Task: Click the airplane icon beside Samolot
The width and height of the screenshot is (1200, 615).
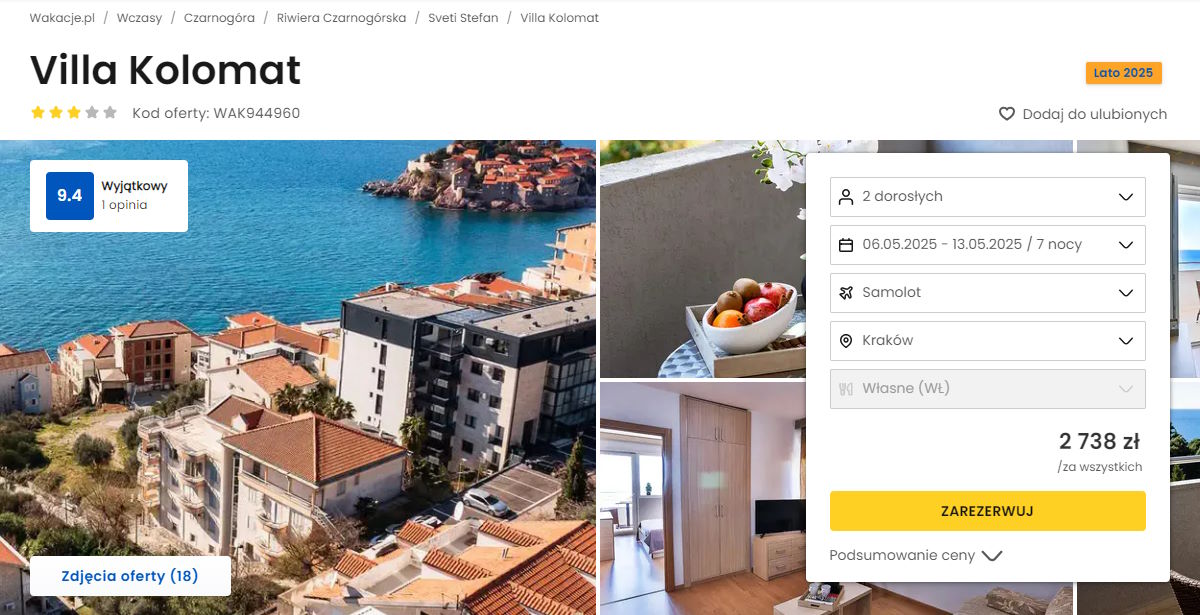Action: point(846,293)
